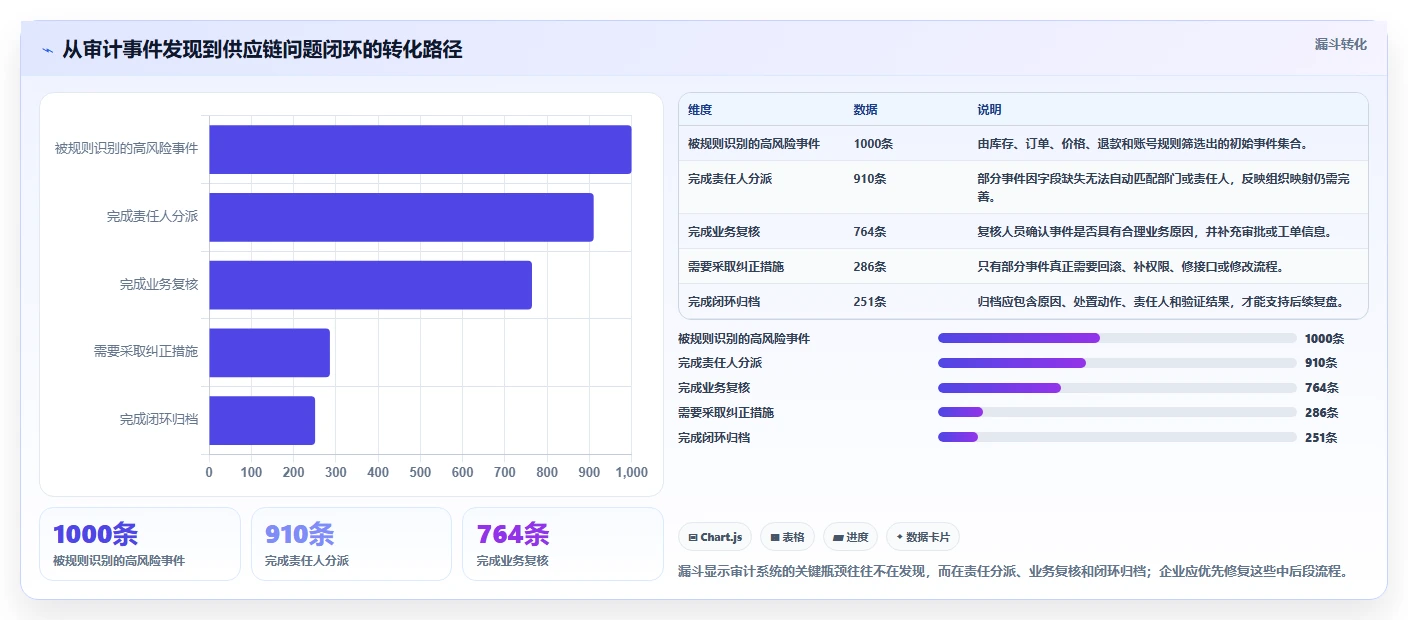This screenshot has width=1408, height=620.
Task: Click the footer summary starting 漏斗显示审计系统
Action: [x=1015, y=572]
